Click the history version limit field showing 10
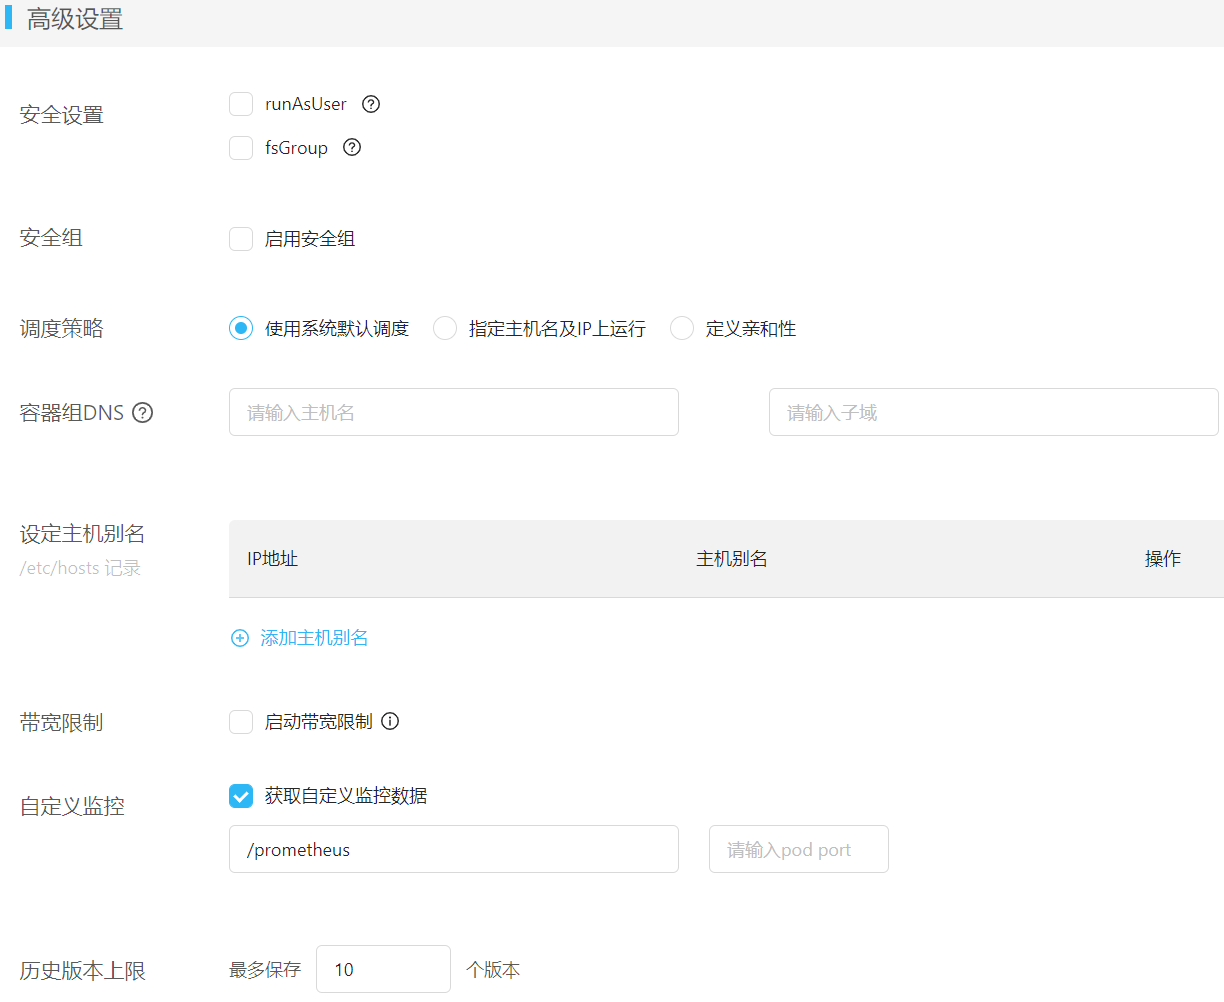The width and height of the screenshot is (1224, 1002). (x=384, y=969)
